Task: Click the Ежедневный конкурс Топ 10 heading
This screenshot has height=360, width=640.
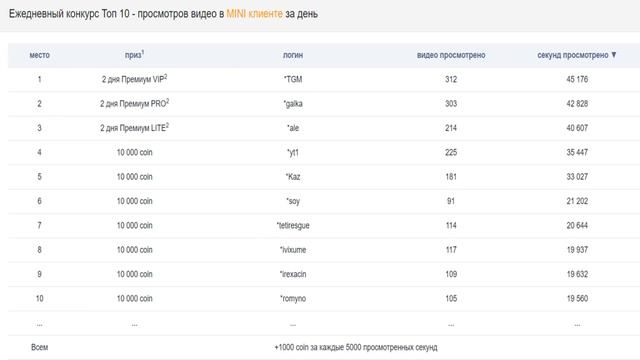Action: click(163, 14)
